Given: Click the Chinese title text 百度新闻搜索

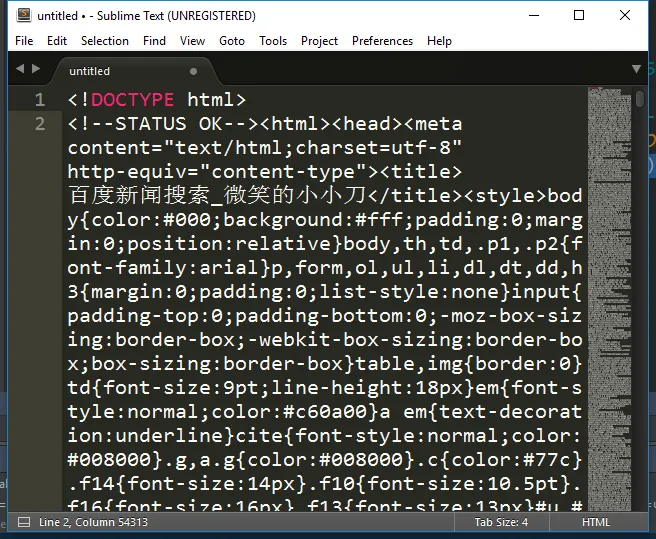Looking at the screenshot, I should 139,195.
